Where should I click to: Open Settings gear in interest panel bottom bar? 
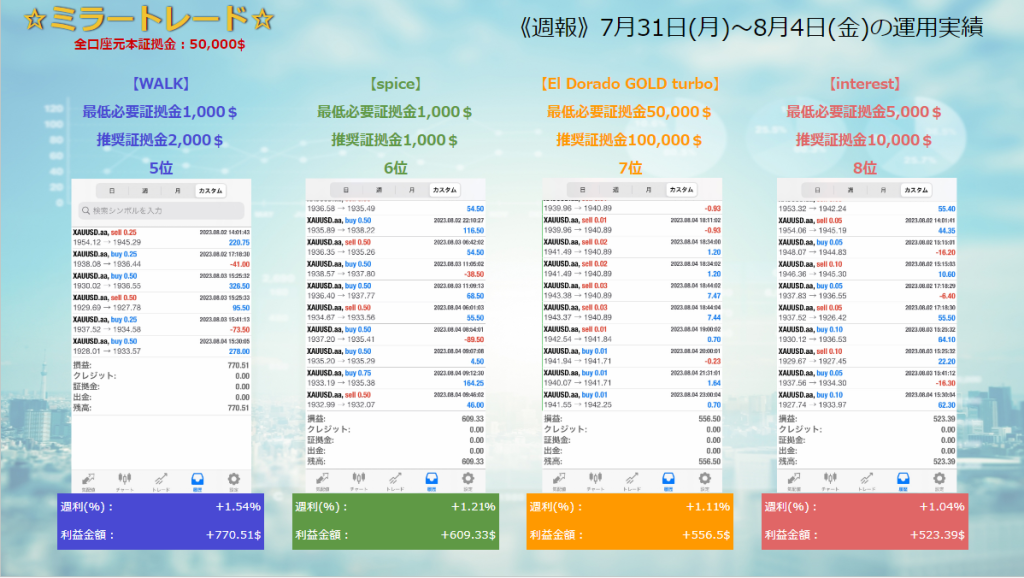coord(939,480)
